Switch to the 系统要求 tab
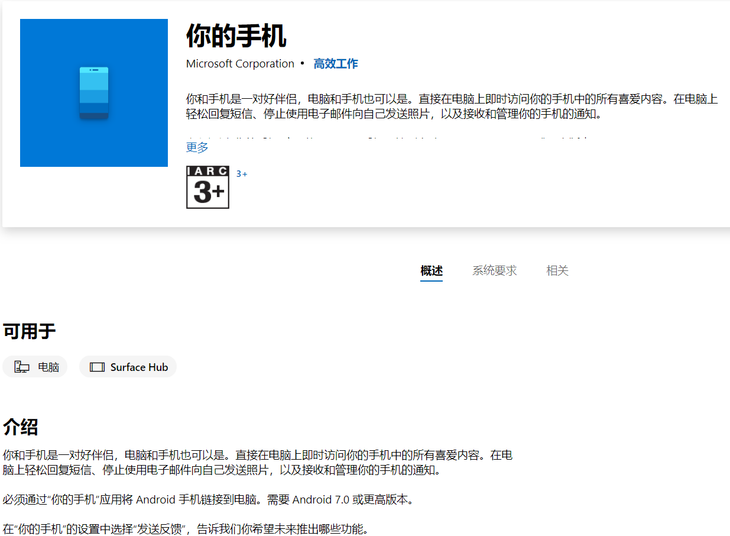The width and height of the screenshot is (730, 536). (x=494, y=271)
